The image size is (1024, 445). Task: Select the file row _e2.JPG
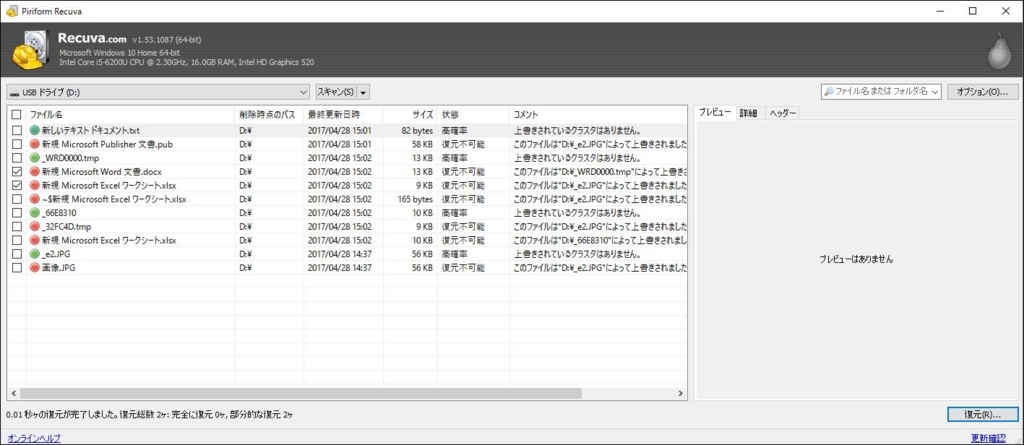347,254
